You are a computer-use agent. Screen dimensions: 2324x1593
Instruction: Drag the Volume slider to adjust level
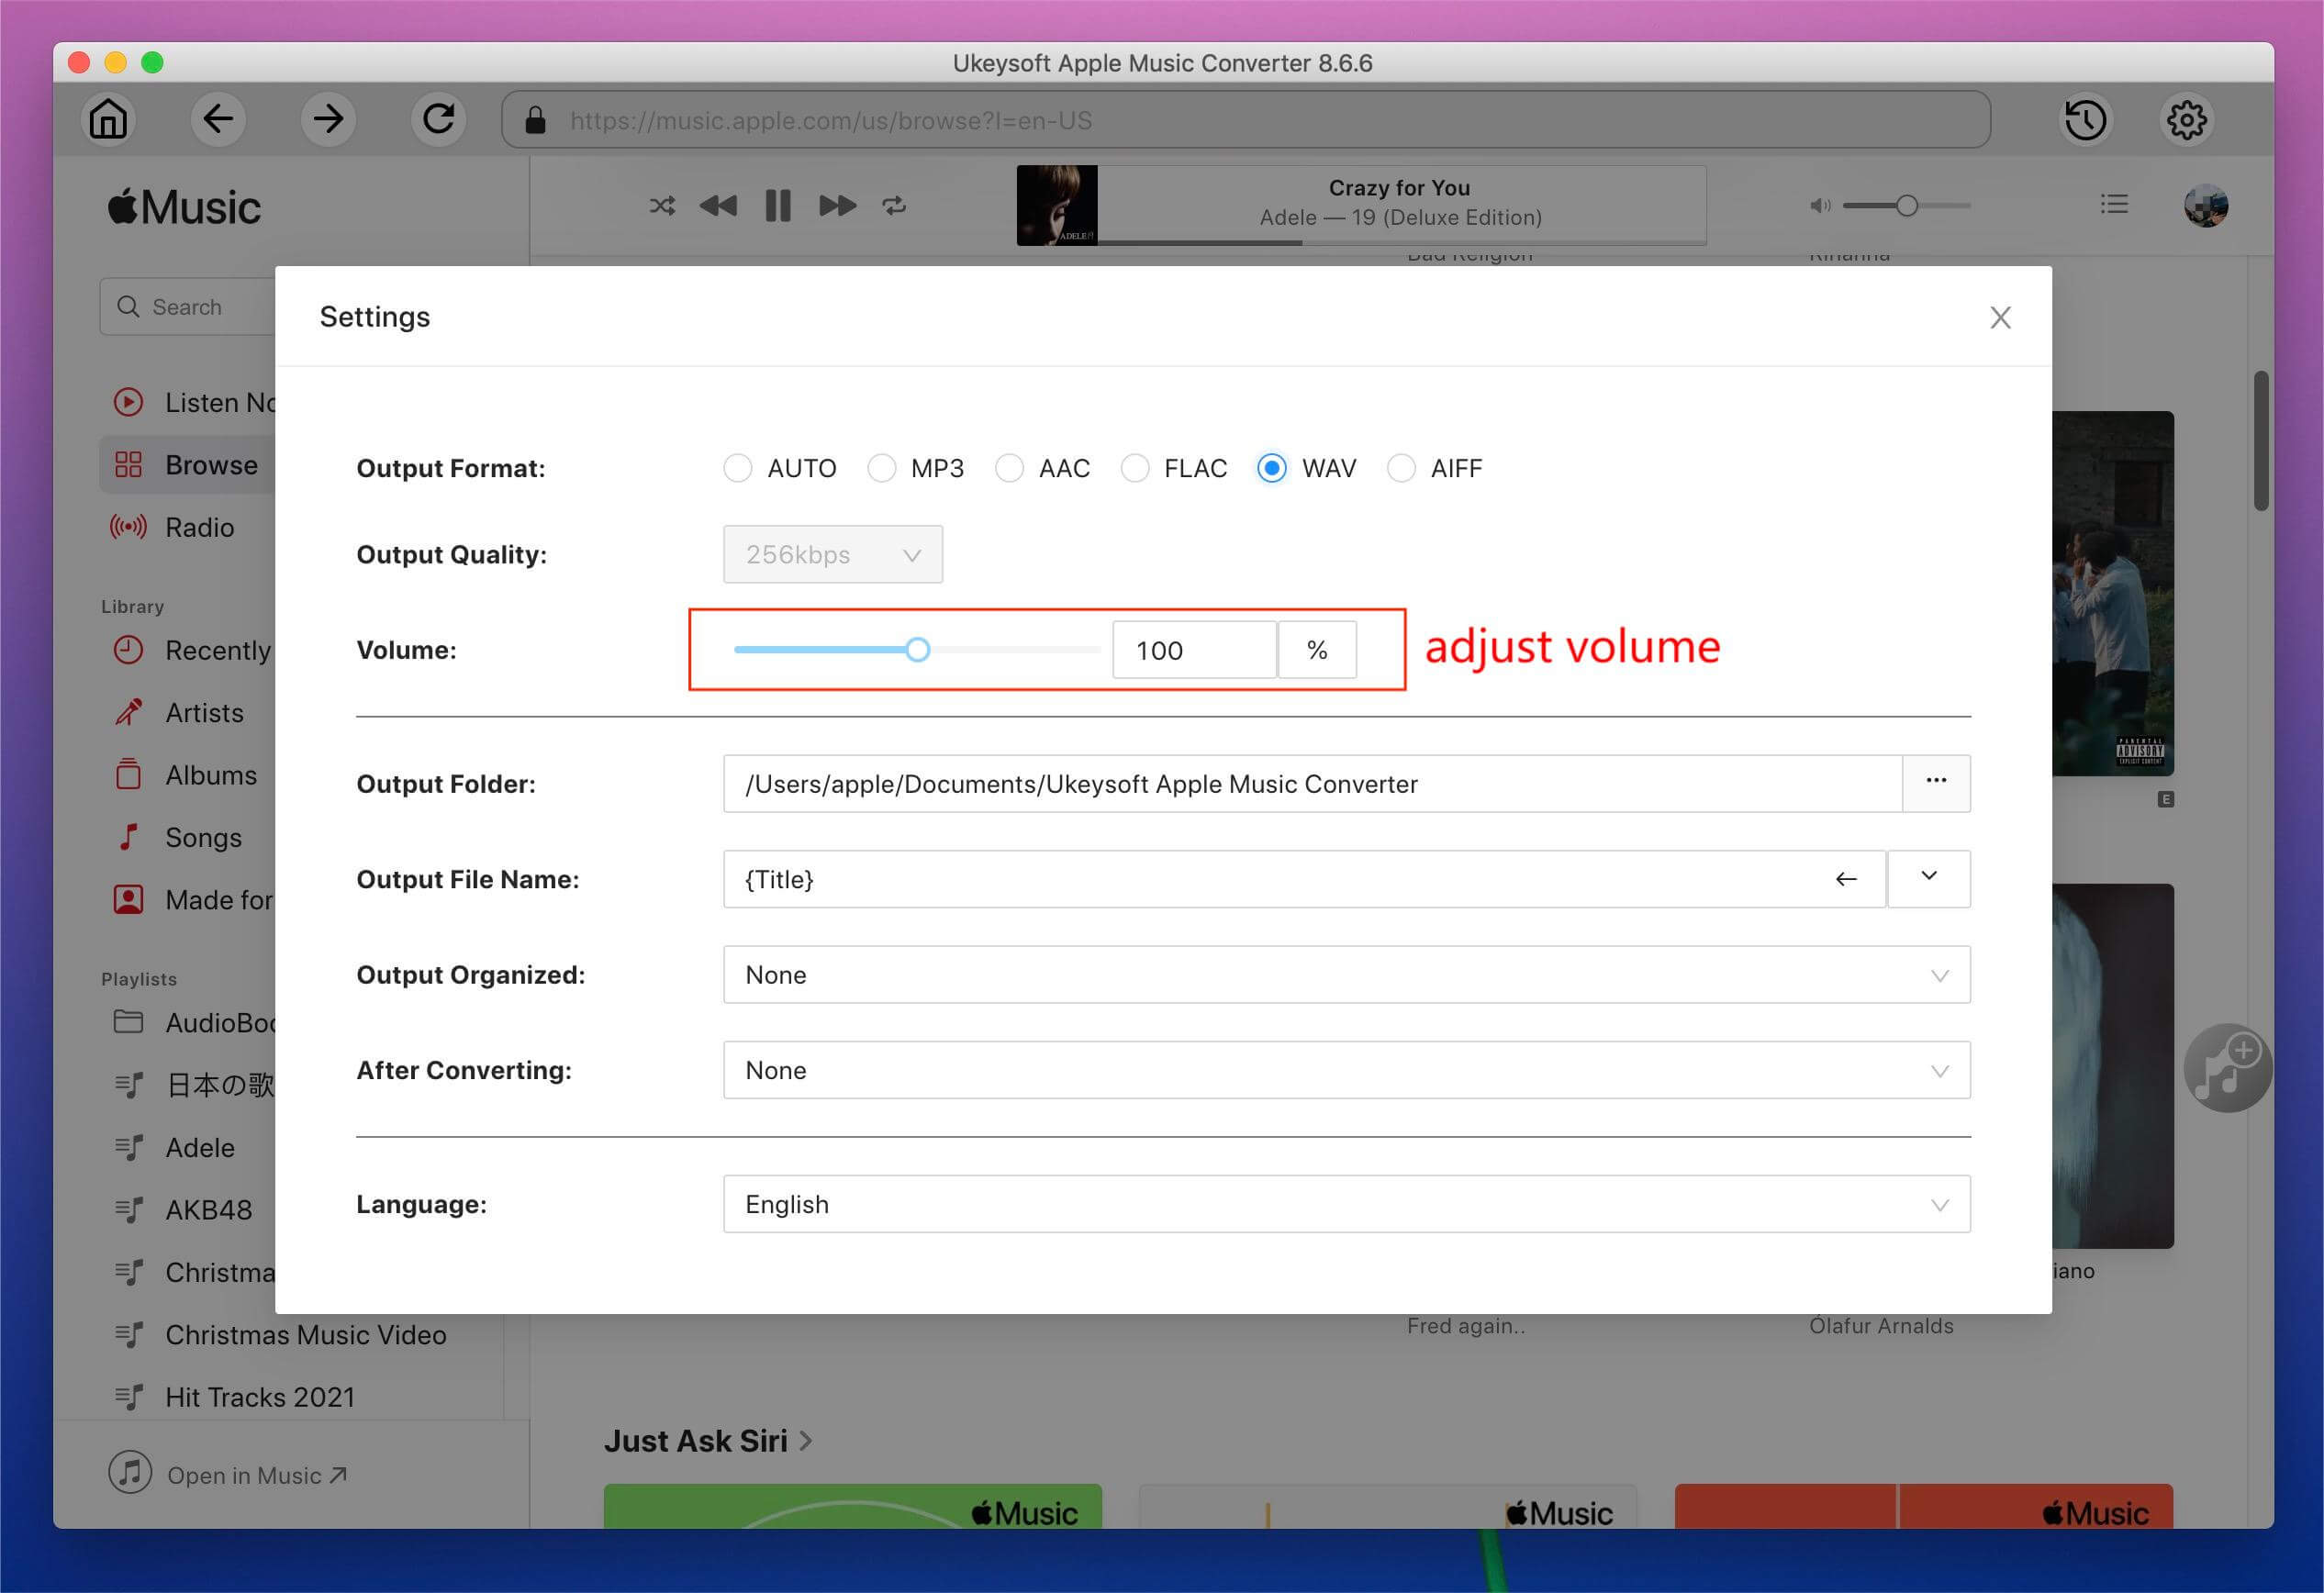(x=918, y=650)
